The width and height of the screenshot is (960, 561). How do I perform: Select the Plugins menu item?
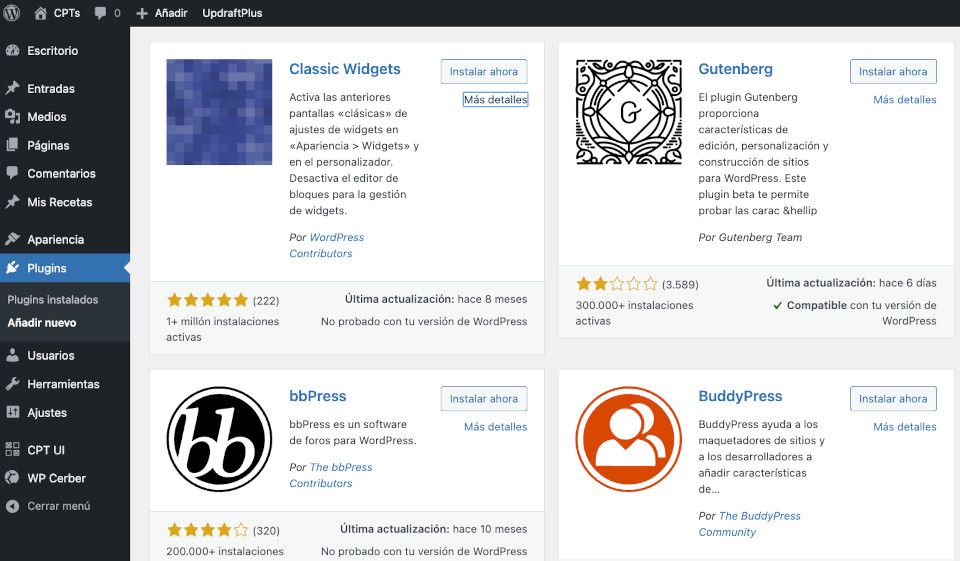(x=65, y=268)
